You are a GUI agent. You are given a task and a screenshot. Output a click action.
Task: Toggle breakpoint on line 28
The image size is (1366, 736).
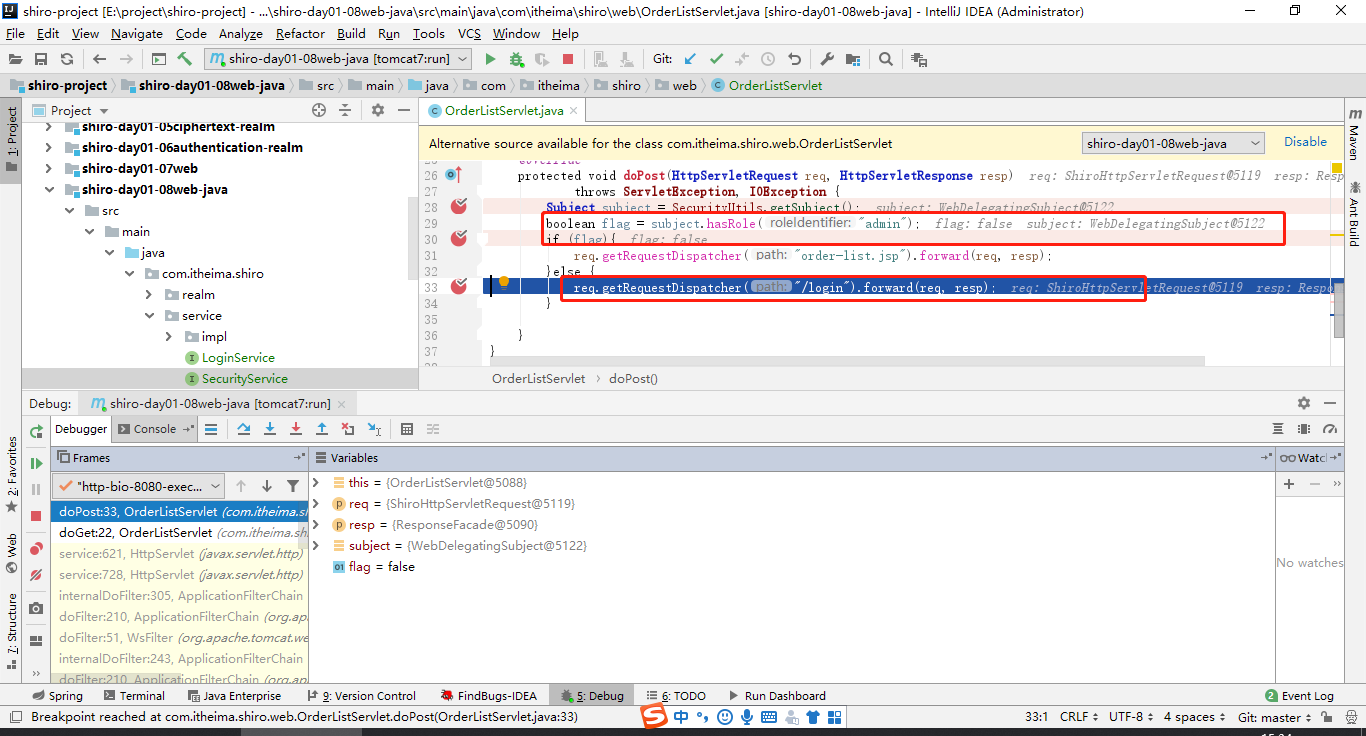(x=459, y=205)
